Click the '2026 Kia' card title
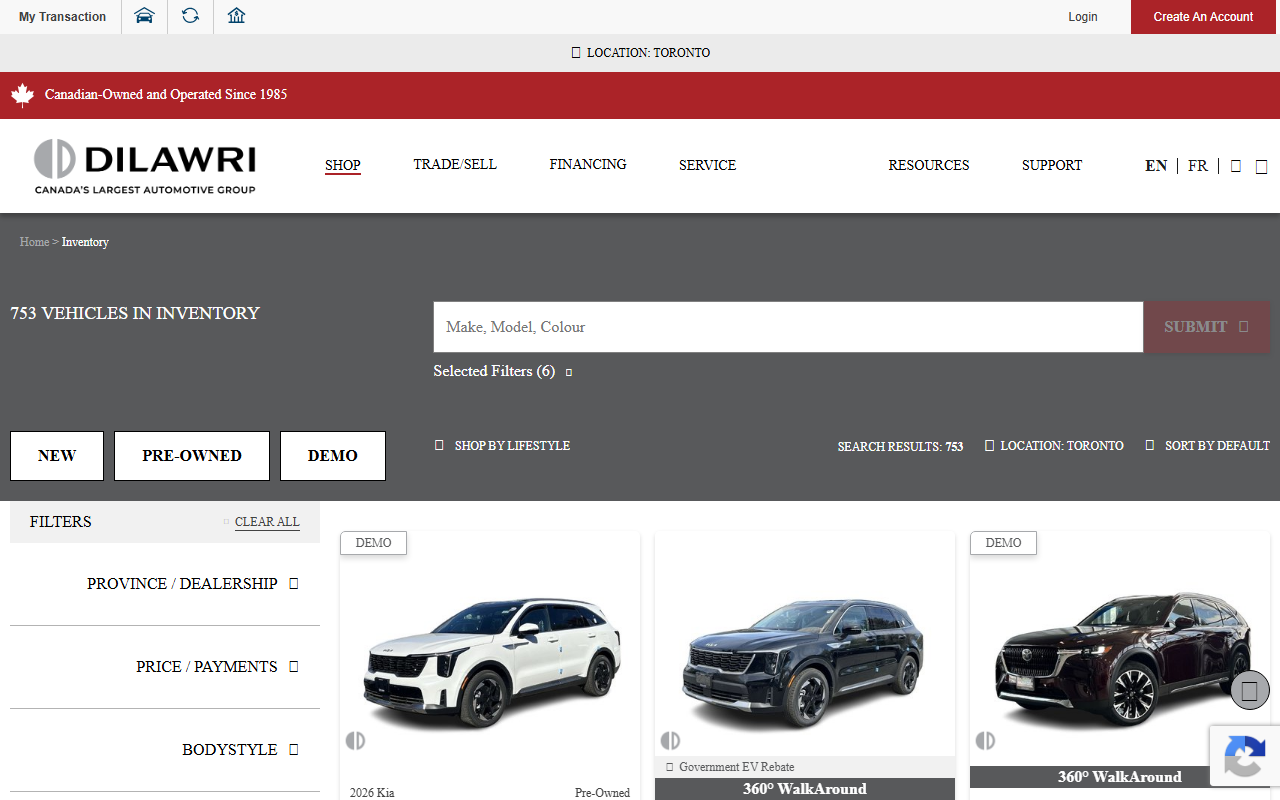 pos(372,793)
